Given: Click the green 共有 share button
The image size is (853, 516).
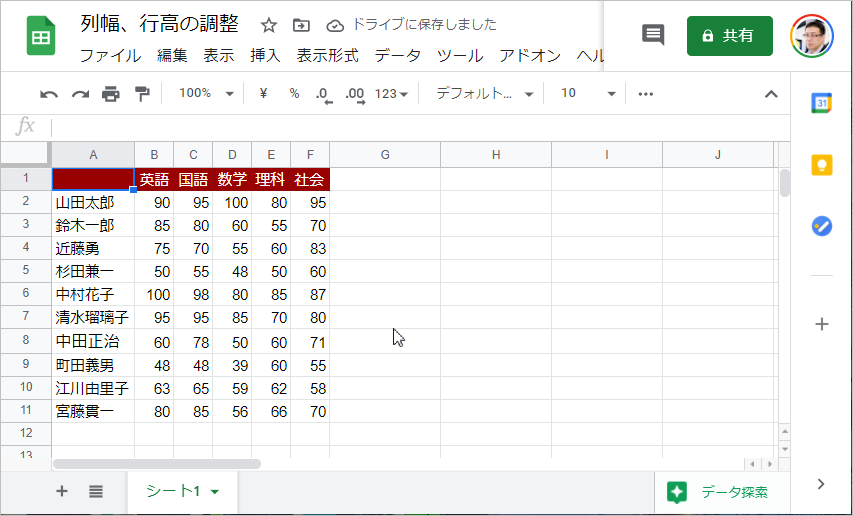Looking at the screenshot, I should click(730, 36).
